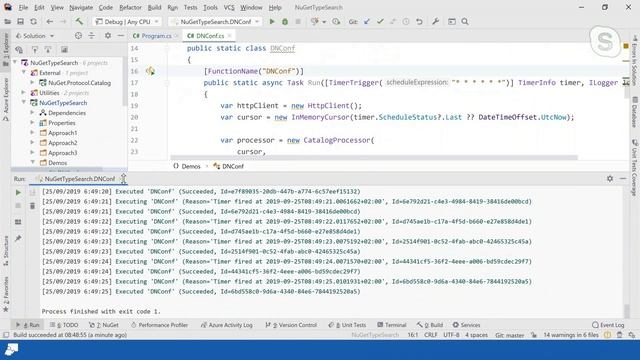Click the gutter lightbulb action on line 16
This screenshot has width=640, height=360.
[x=150, y=71]
